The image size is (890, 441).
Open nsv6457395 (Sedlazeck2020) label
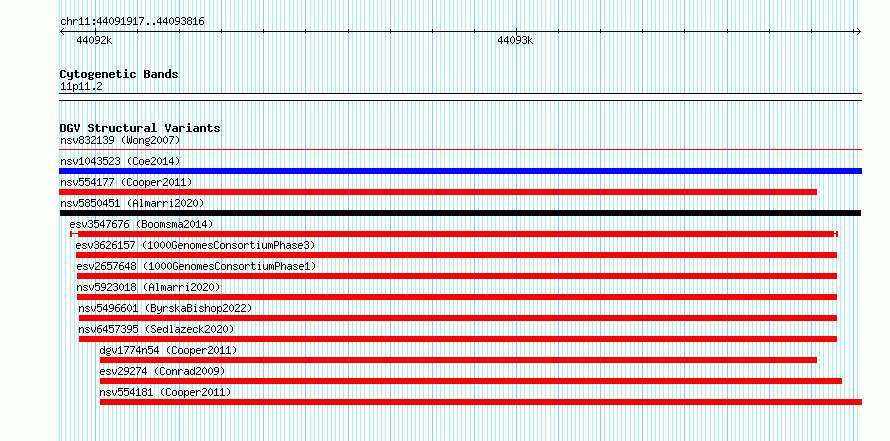tap(156, 329)
